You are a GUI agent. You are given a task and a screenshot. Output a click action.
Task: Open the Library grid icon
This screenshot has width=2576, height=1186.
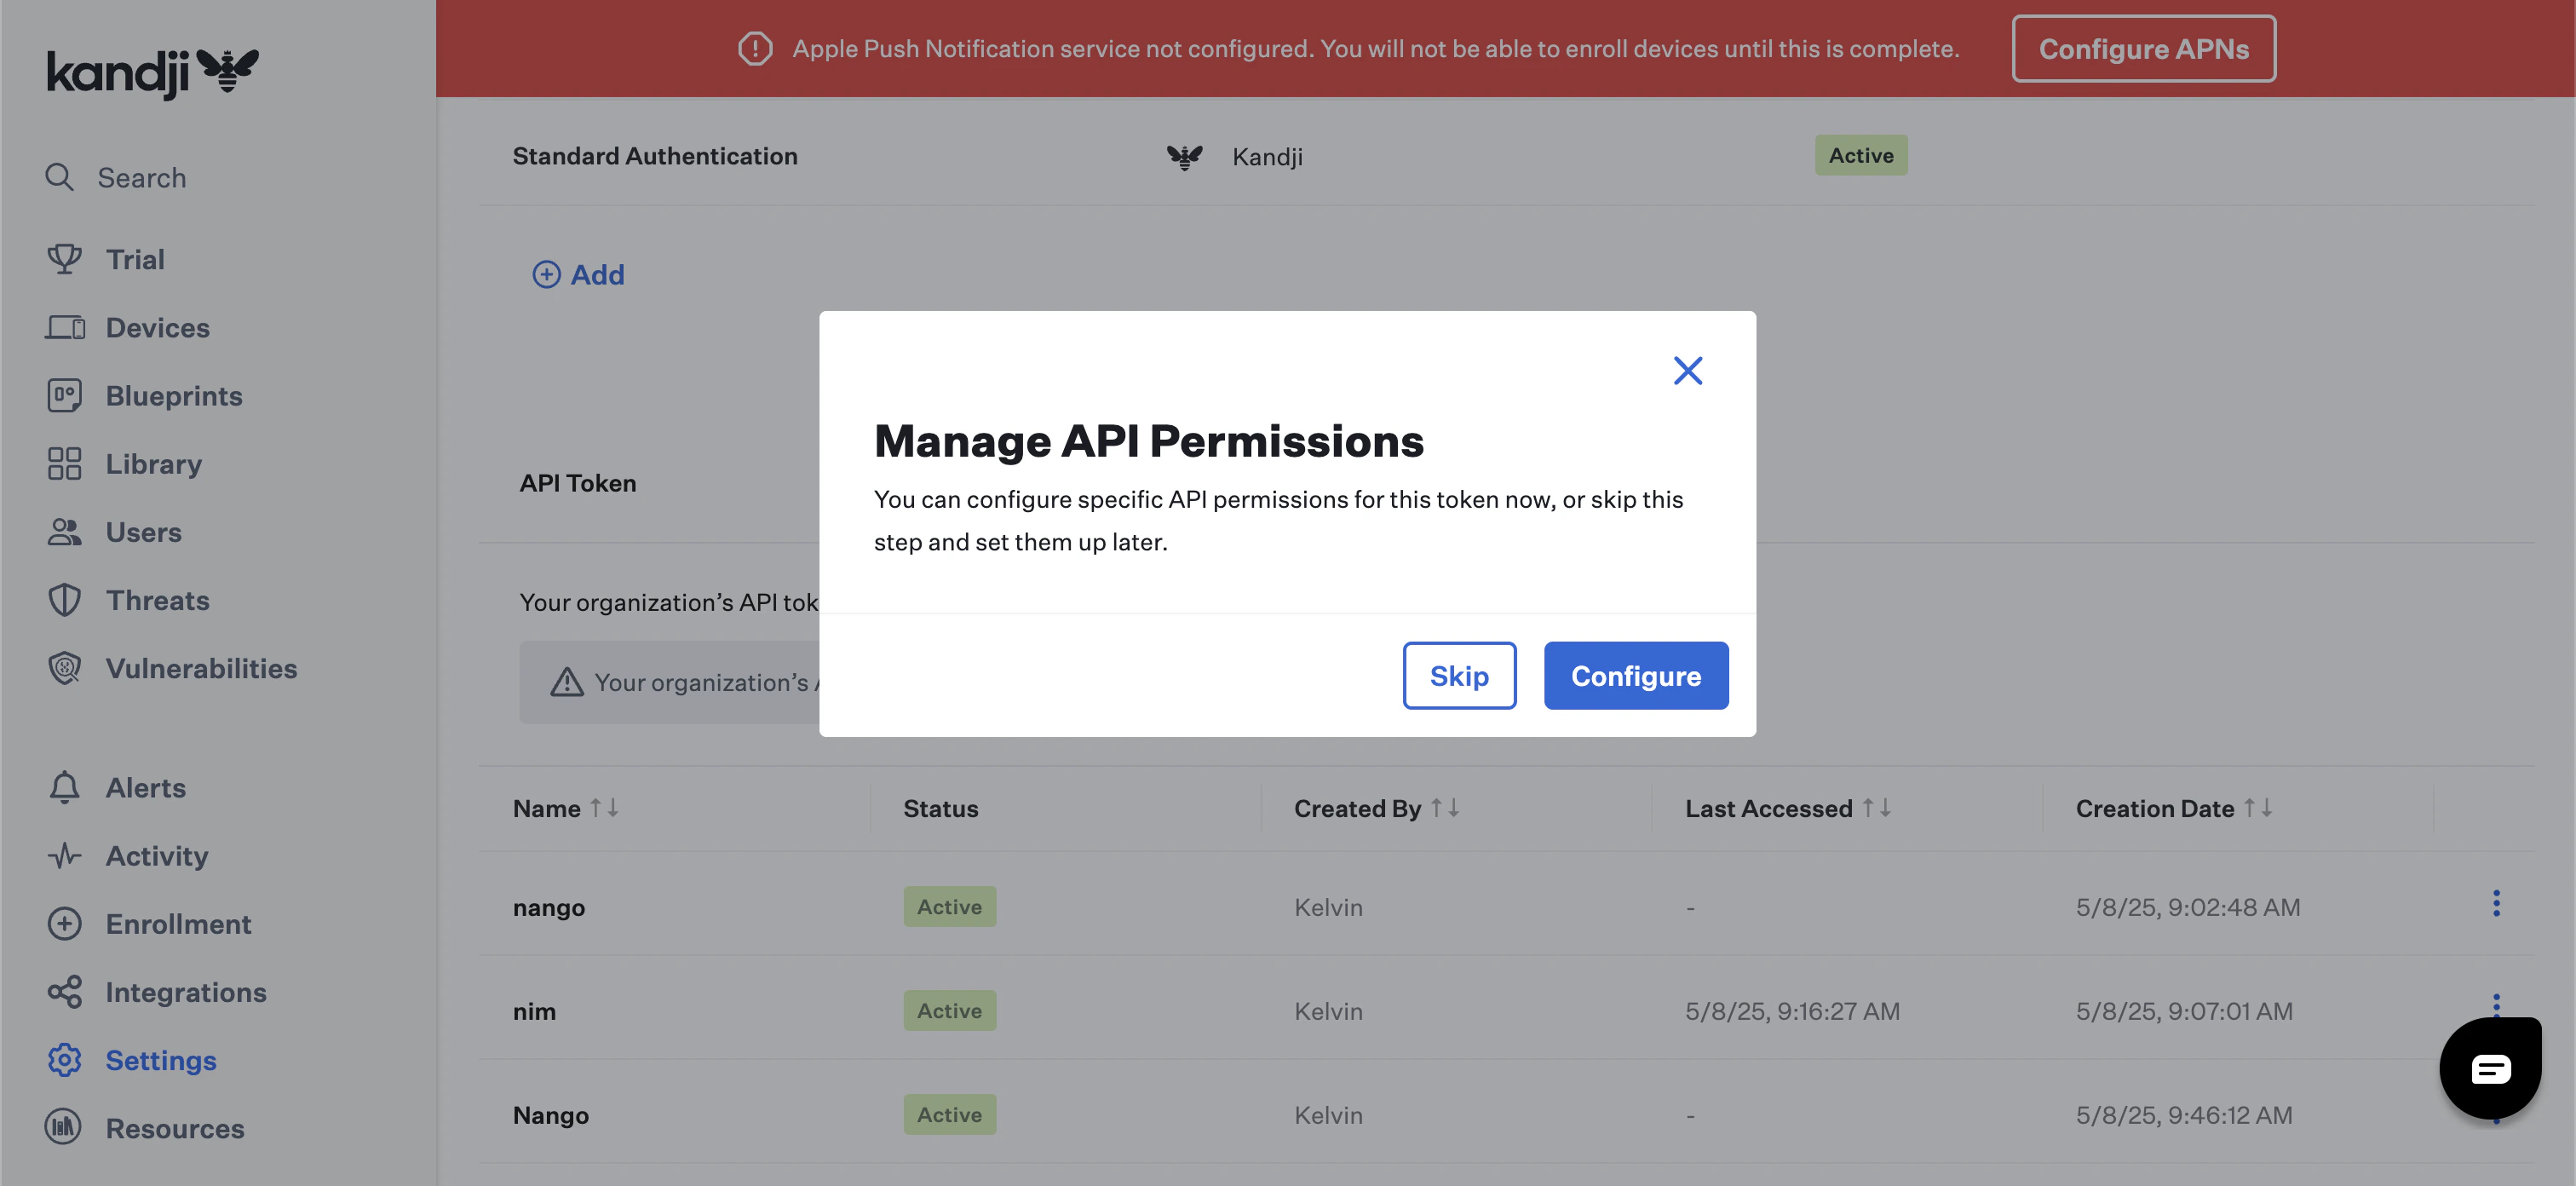[x=64, y=464]
